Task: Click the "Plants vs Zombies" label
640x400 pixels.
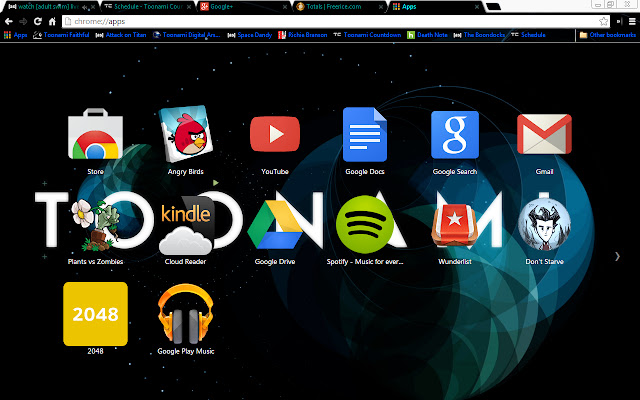Action: (95, 262)
